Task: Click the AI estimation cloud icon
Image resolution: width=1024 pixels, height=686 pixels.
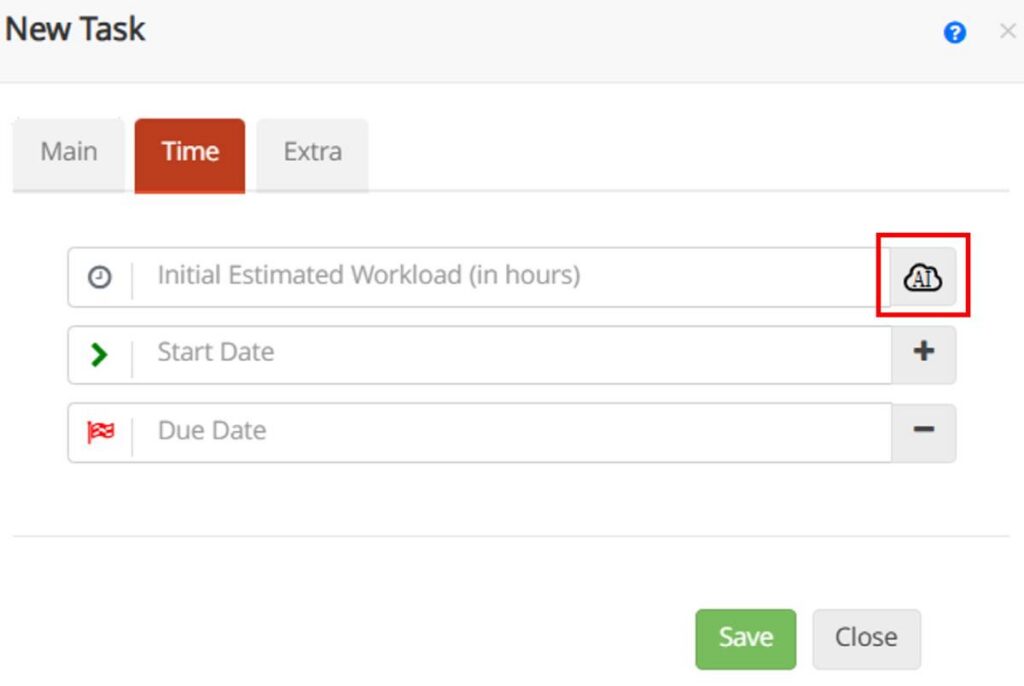Action: click(920, 277)
